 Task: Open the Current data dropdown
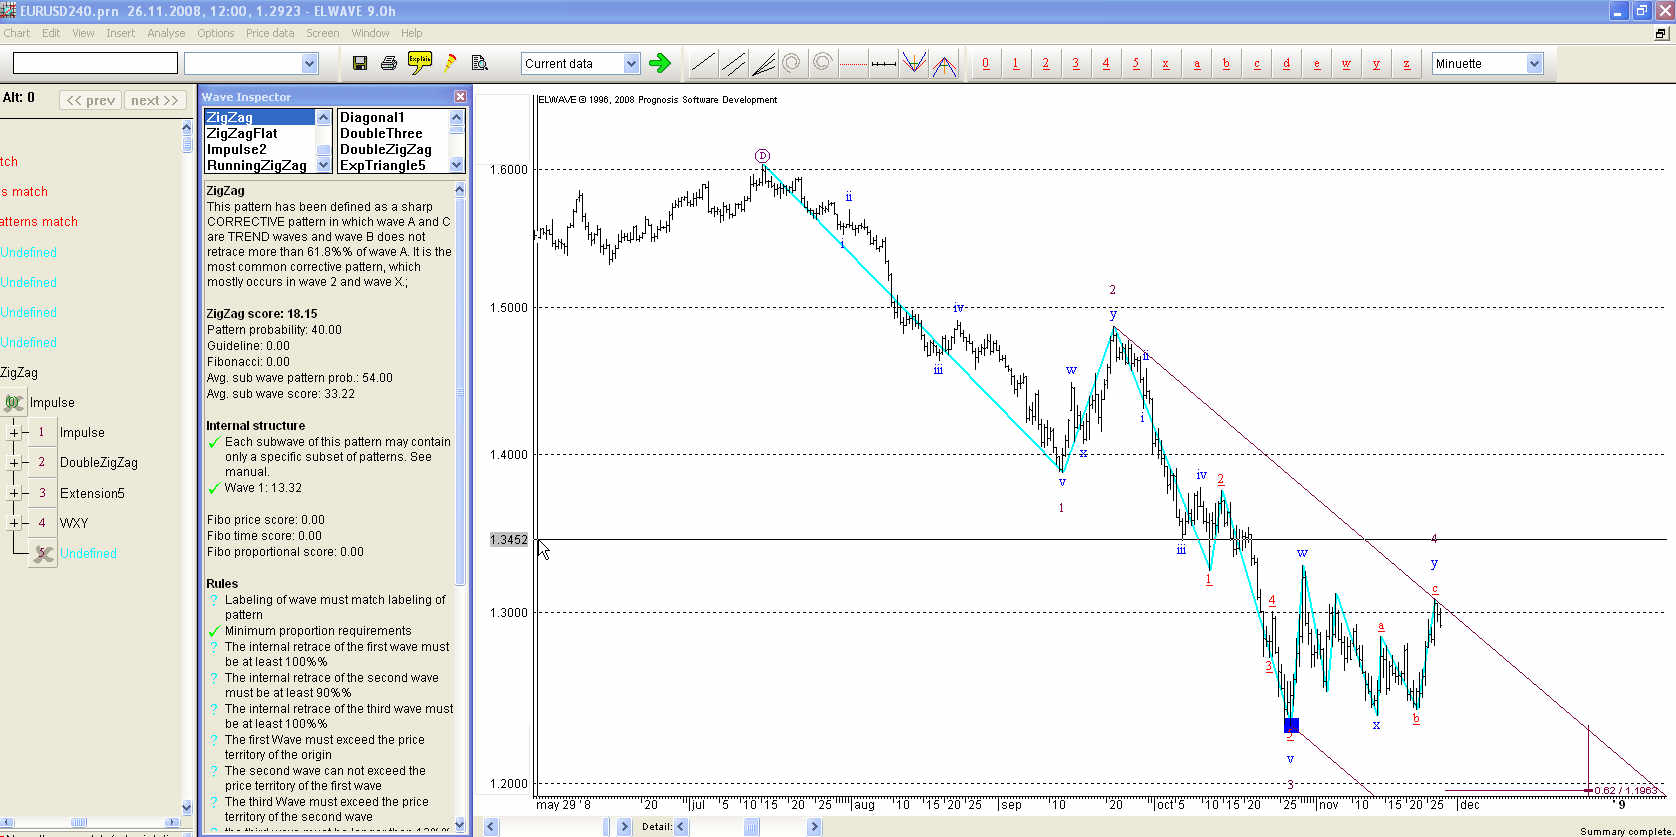(x=631, y=64)
